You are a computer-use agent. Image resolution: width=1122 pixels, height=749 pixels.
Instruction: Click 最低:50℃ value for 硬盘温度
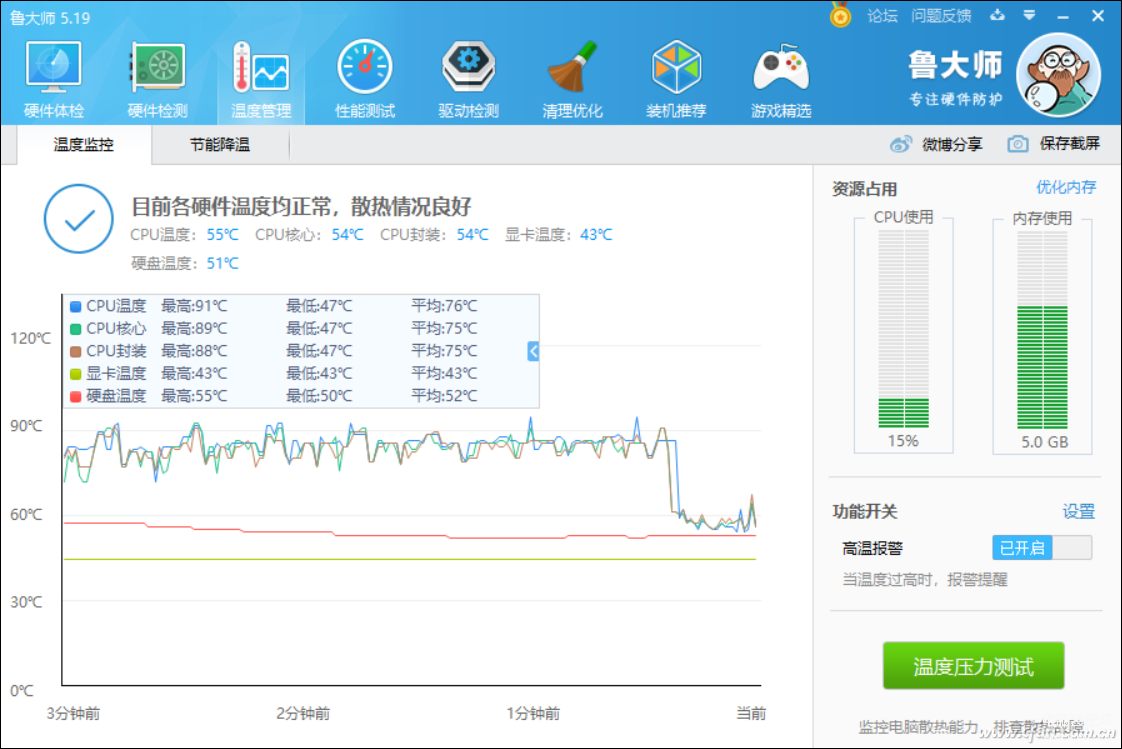click(x=319, y=396)
